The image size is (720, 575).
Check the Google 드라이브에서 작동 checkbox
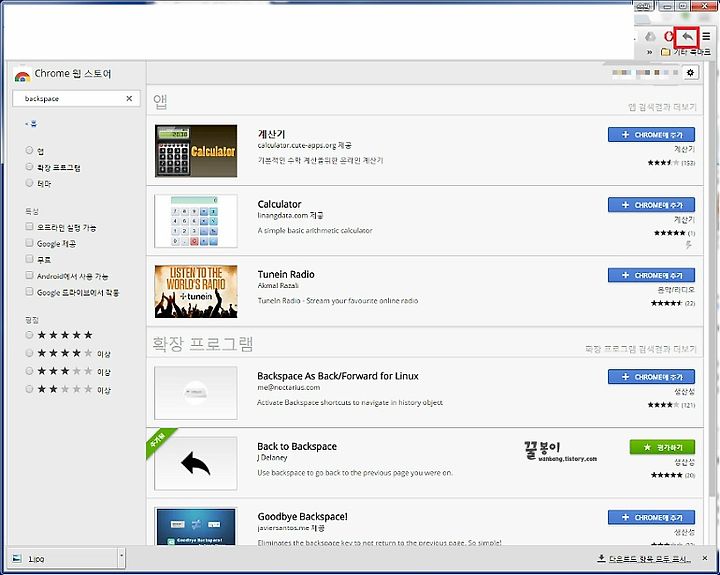[29, 292]
